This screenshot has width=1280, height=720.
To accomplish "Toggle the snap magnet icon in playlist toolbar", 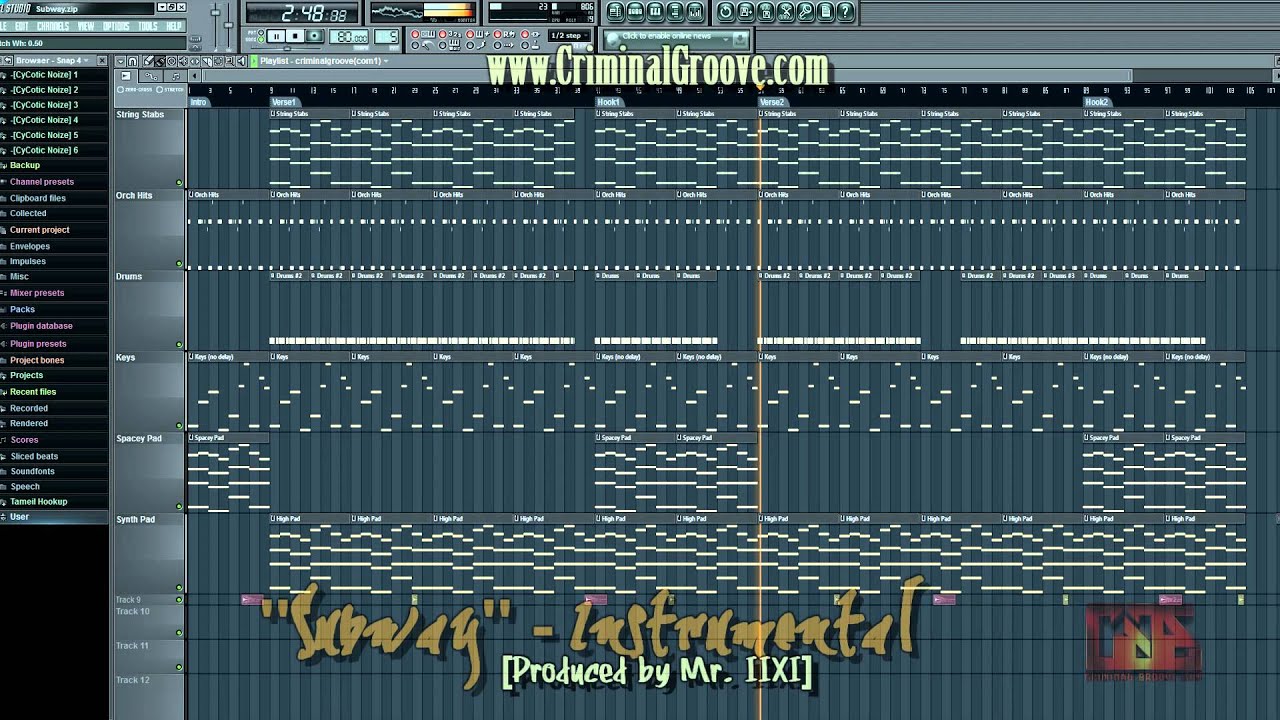I will pos(132,61).
